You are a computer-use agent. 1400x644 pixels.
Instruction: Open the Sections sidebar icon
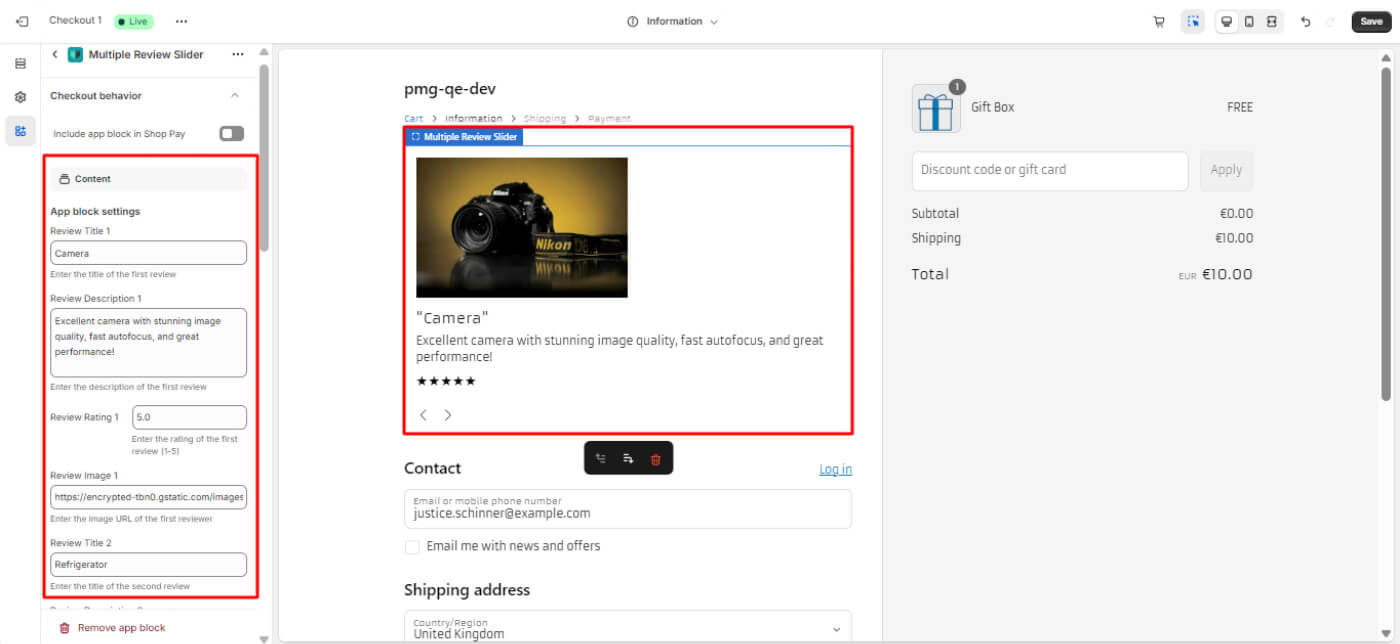(x=20, y=64)
